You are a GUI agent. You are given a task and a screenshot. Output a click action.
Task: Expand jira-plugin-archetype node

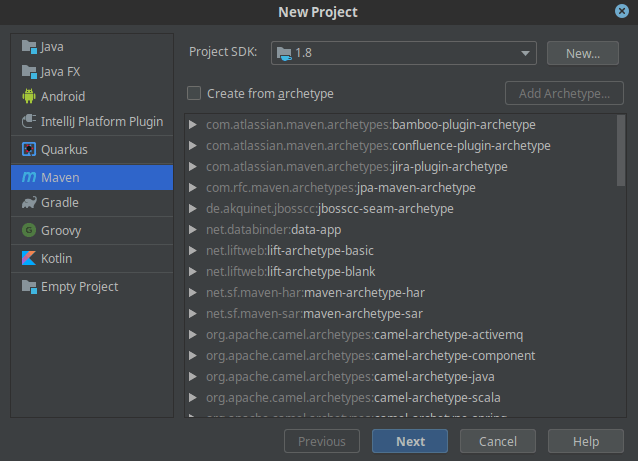coord(193,167)
